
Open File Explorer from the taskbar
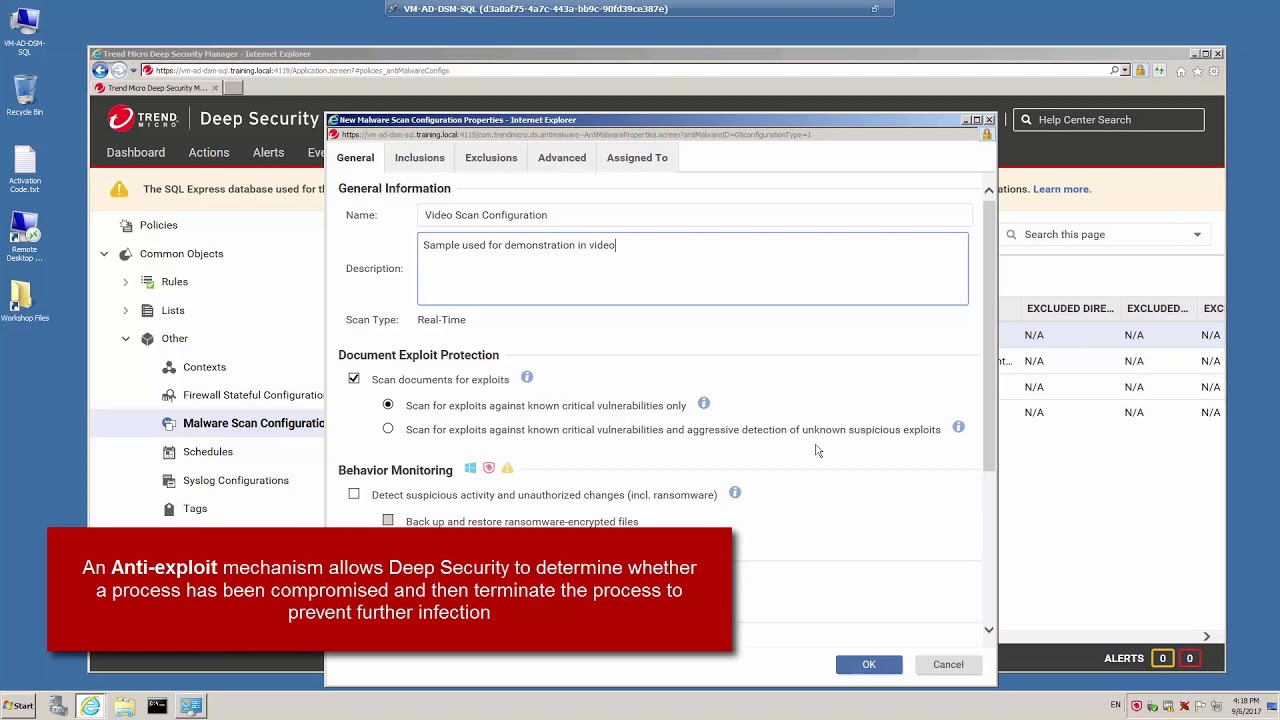124,706
